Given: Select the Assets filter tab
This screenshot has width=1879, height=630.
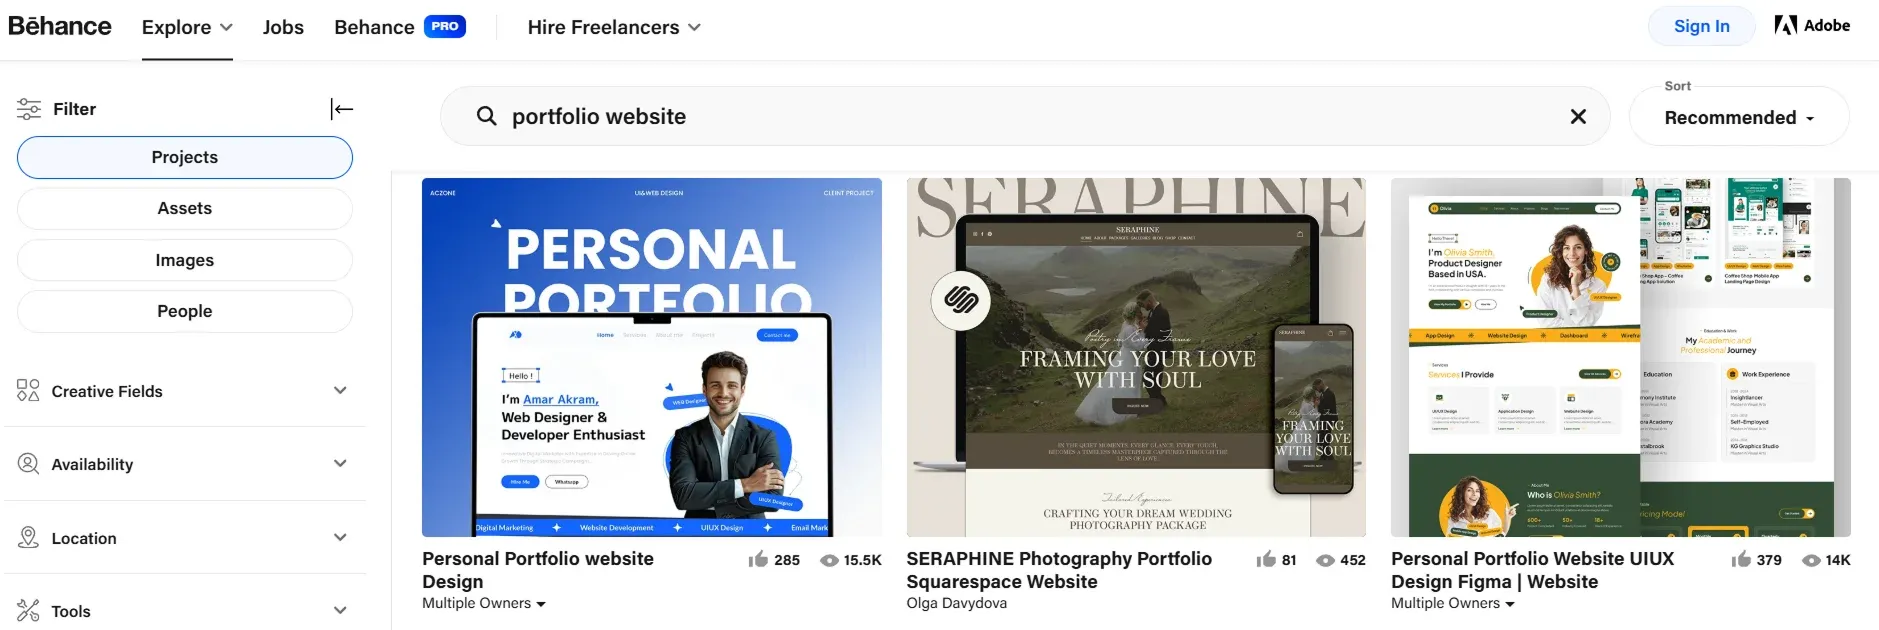Looking at the screenshot, I should pos(185,208).
